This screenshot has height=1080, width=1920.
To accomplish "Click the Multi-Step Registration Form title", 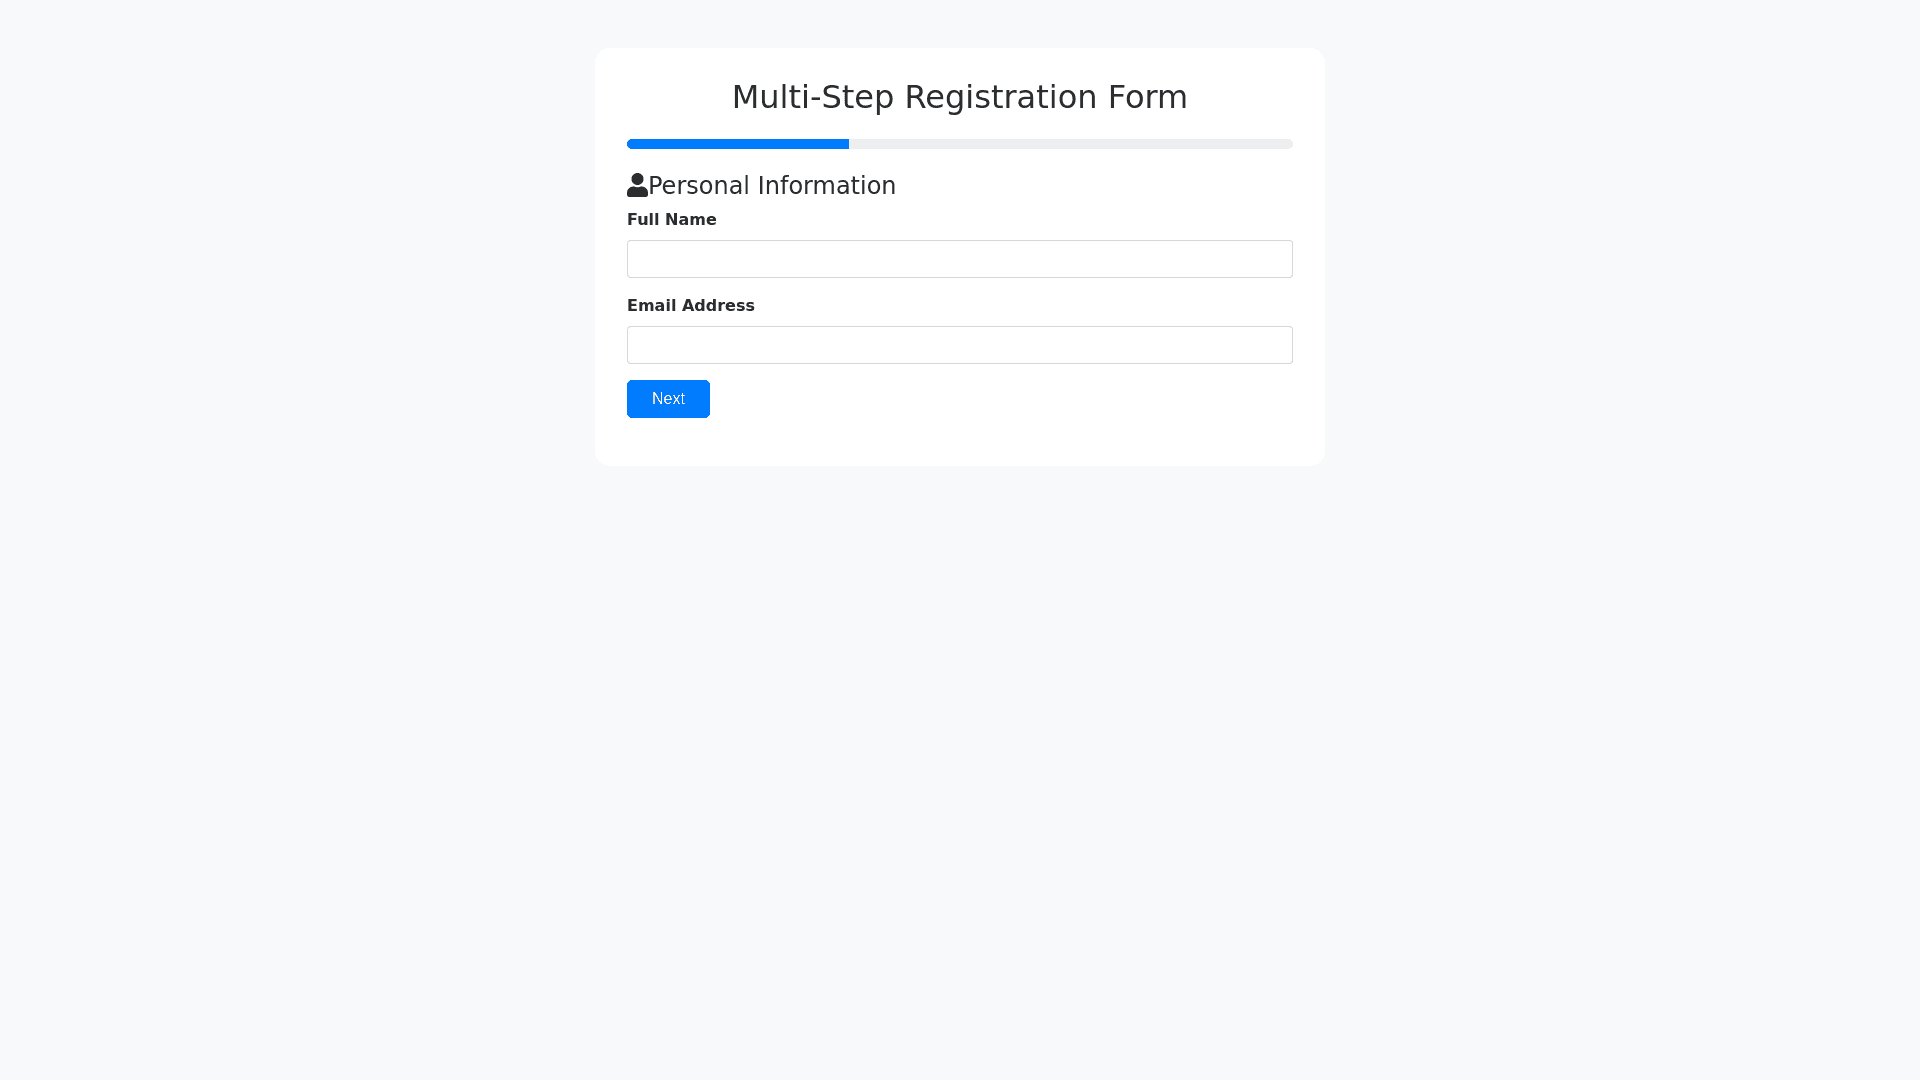I will coord(959,97).
